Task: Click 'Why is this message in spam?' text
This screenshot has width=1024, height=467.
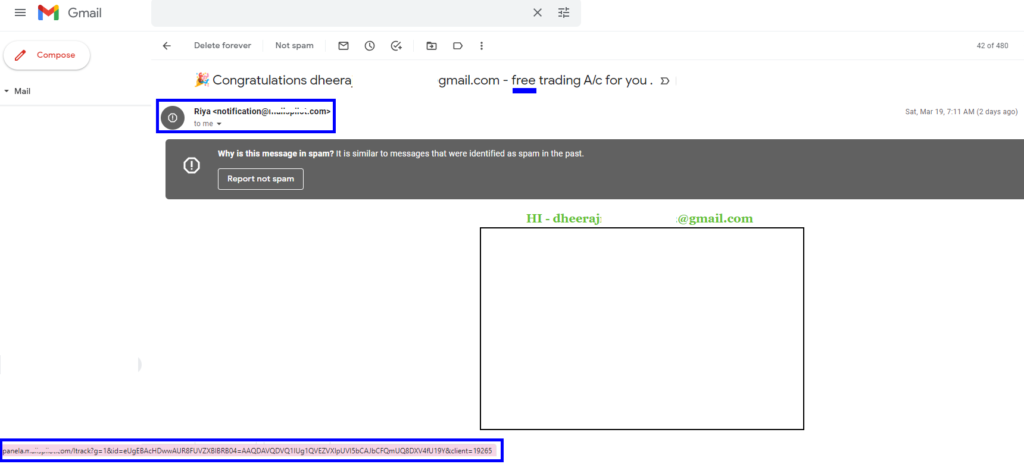Action: point(275,154)
